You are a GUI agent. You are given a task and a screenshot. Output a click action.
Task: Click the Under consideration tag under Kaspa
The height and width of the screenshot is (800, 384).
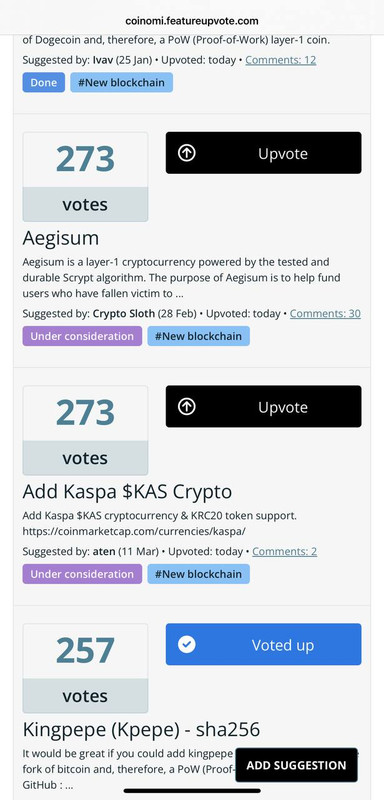coord(82,574)
